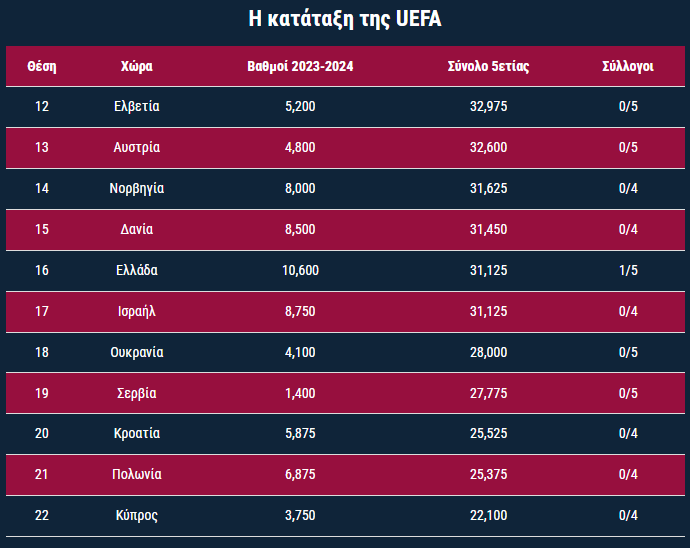Click the 32,975 five-year total

point(488,107)
